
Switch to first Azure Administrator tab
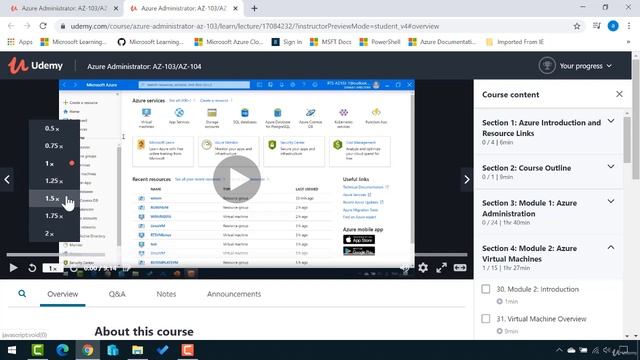[x=64, y=8]
